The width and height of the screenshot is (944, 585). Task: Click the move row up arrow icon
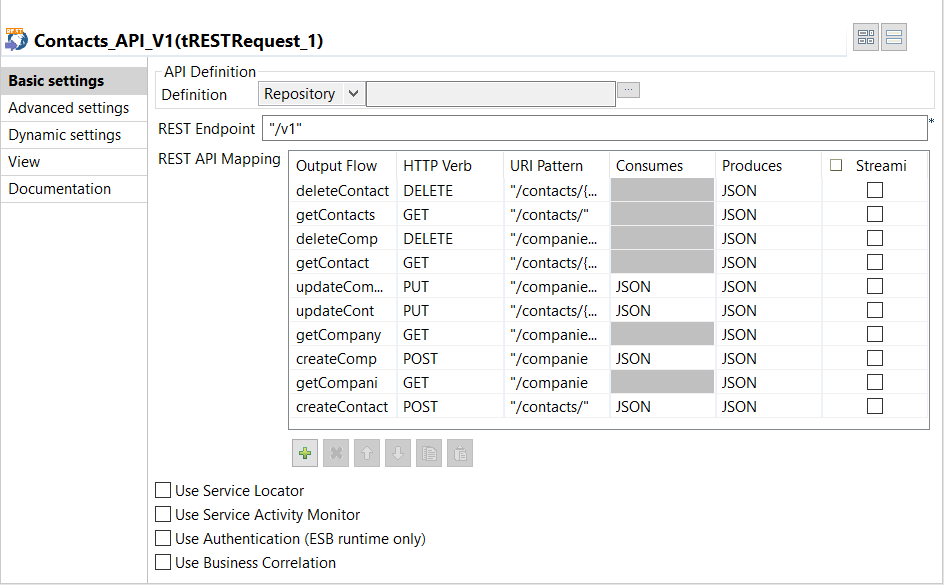(367, 453)
